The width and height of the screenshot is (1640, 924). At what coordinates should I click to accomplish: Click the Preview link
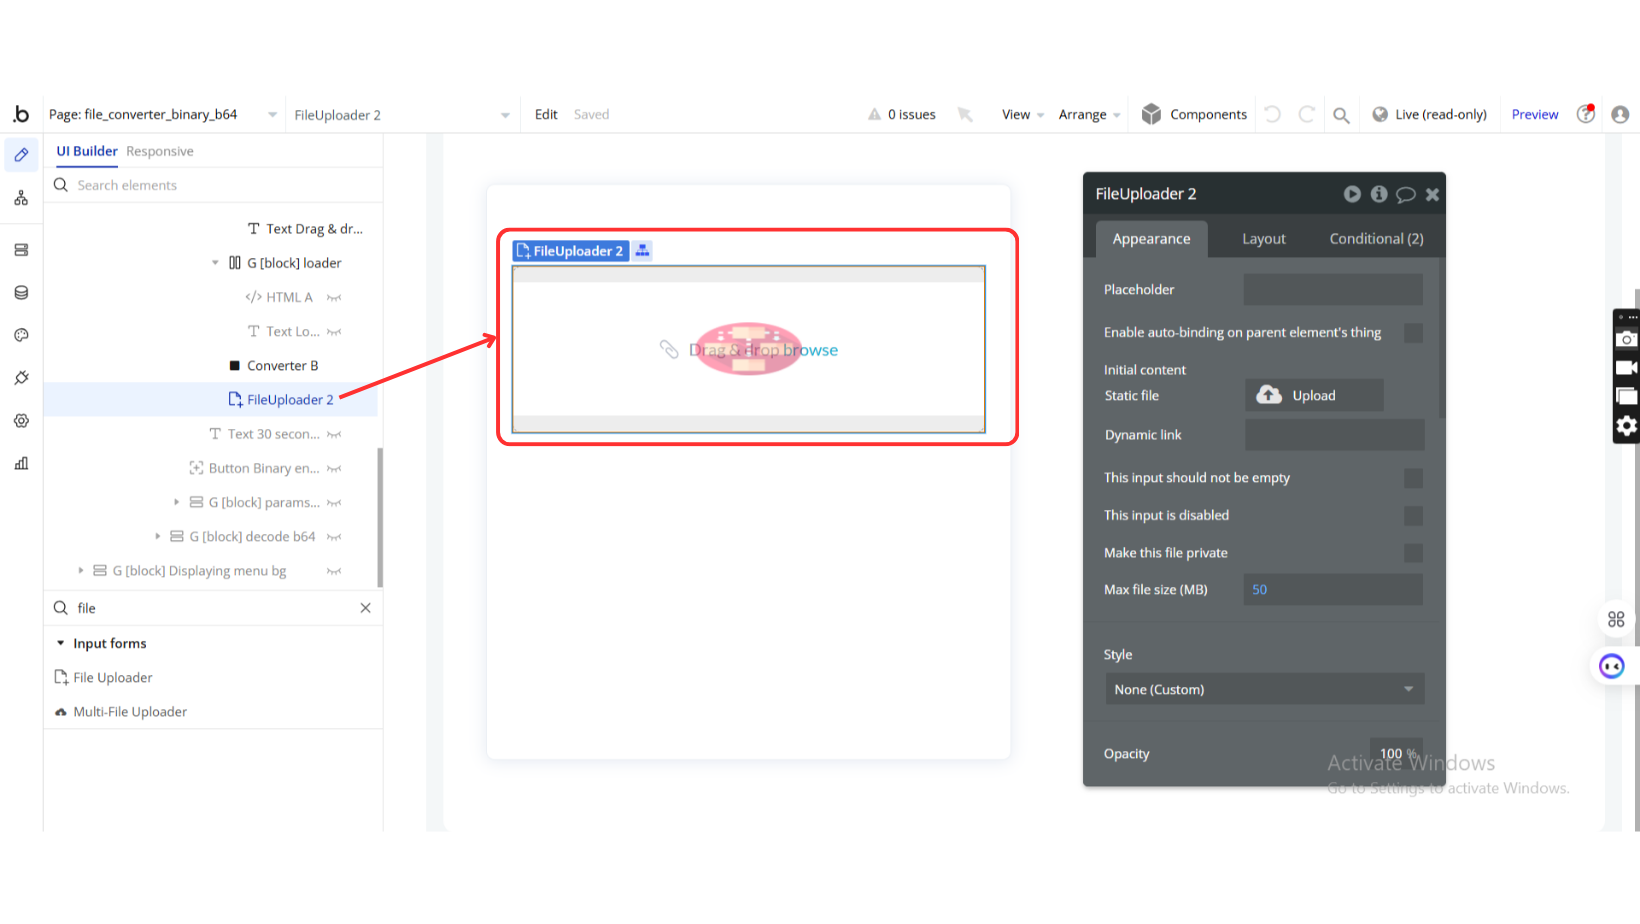point(1535,115)
